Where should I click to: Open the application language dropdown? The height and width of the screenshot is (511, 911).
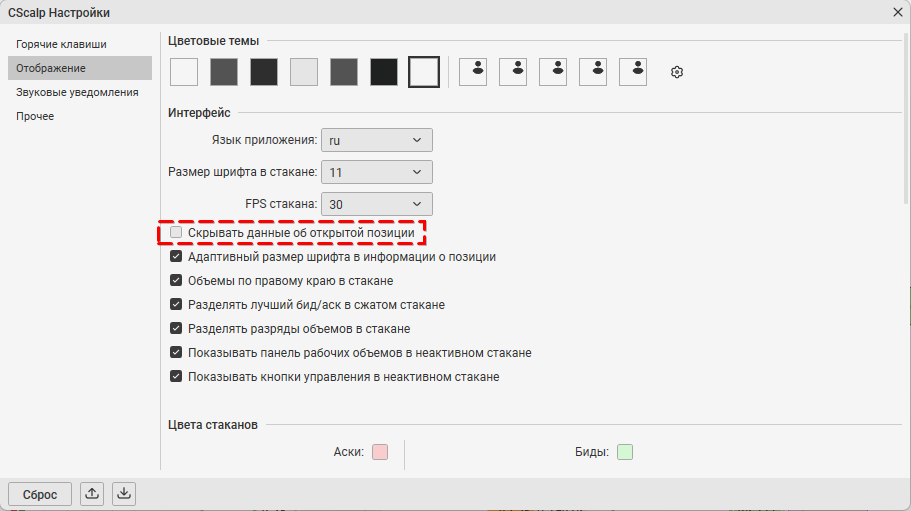coord(376,140)
